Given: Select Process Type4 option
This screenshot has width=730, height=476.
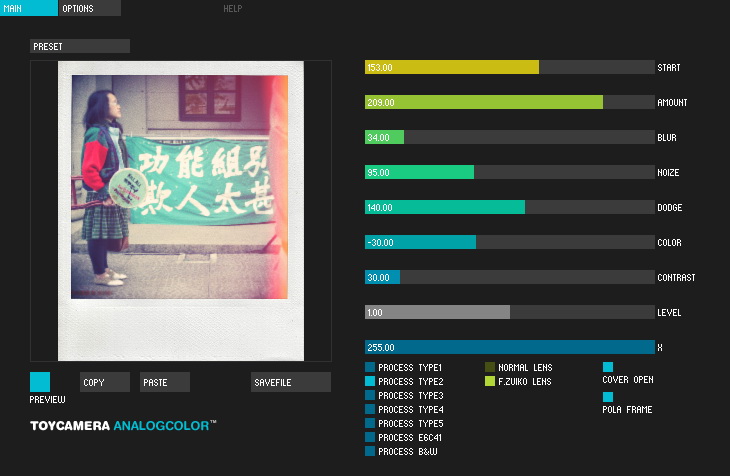Looking at the screenshot, I should (x=404, y=409).
